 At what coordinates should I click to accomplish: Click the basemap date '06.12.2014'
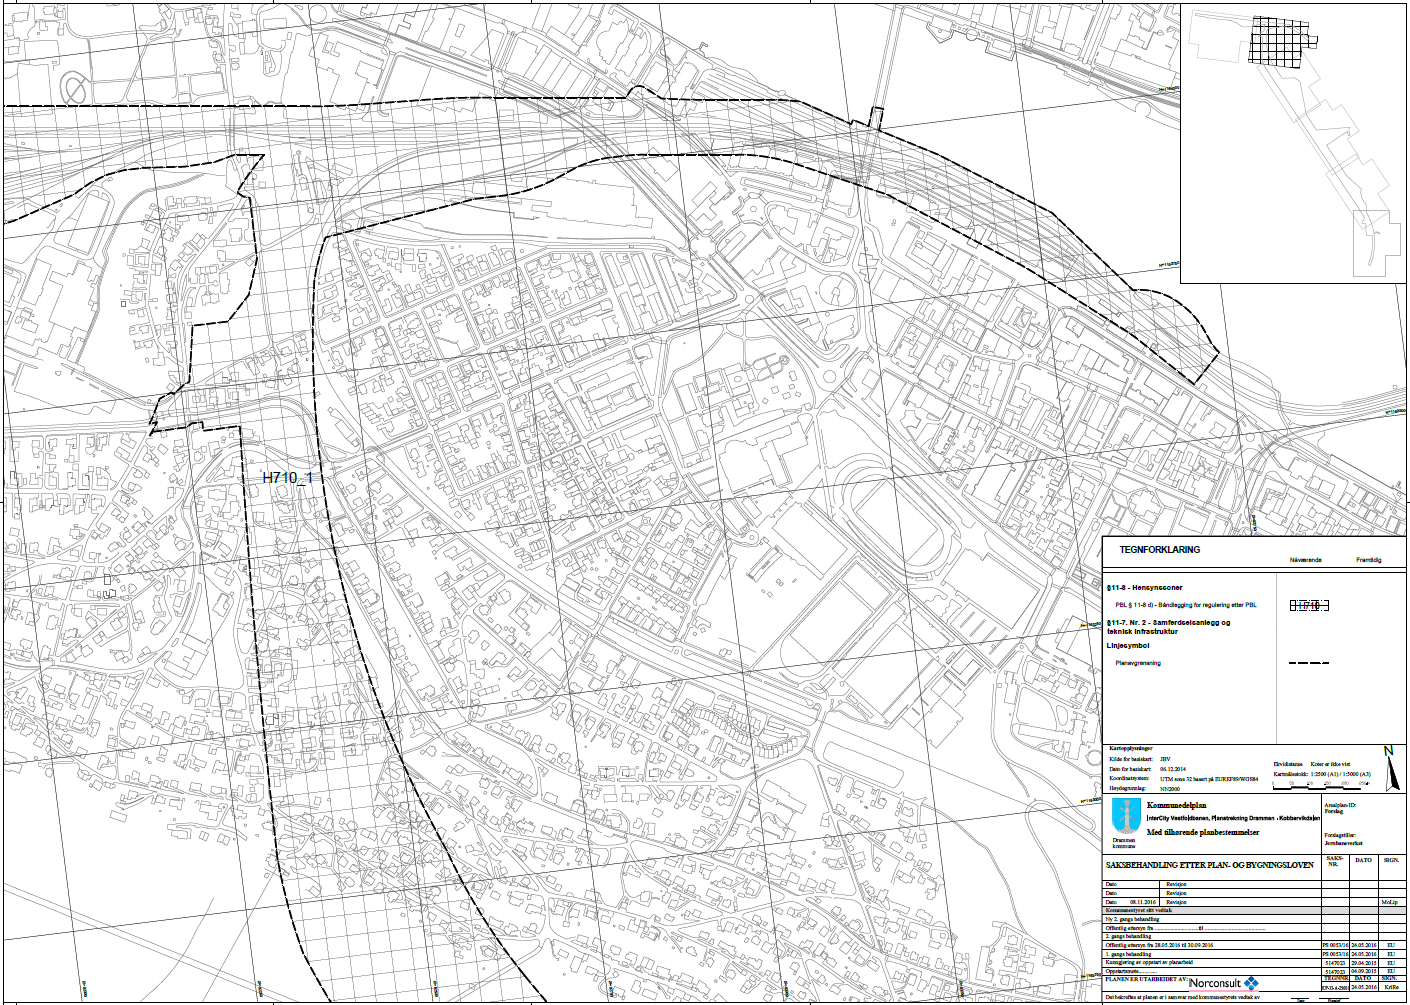(x=1173, y=769)
